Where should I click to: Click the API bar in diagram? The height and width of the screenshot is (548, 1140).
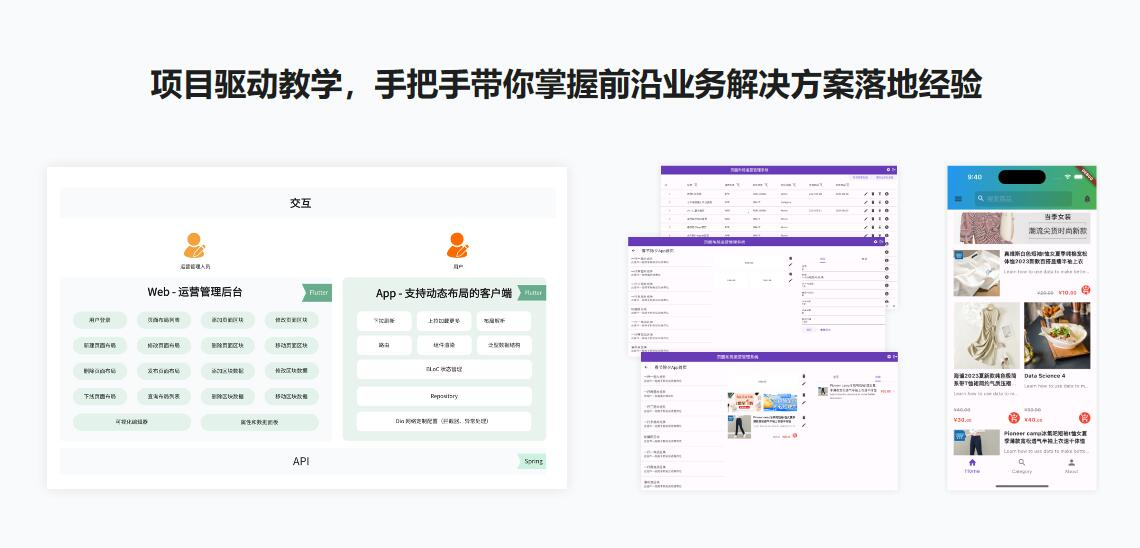pyautogui.click(x=301, y=461)
